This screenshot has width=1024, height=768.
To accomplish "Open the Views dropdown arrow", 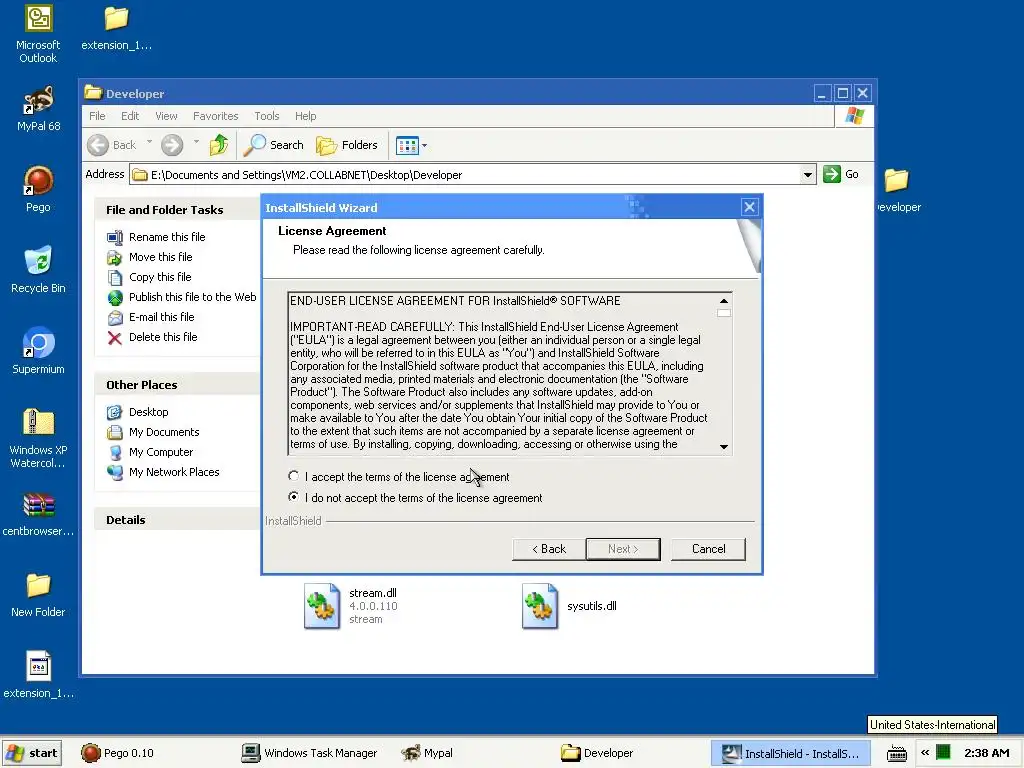I will tap(424, 146).
